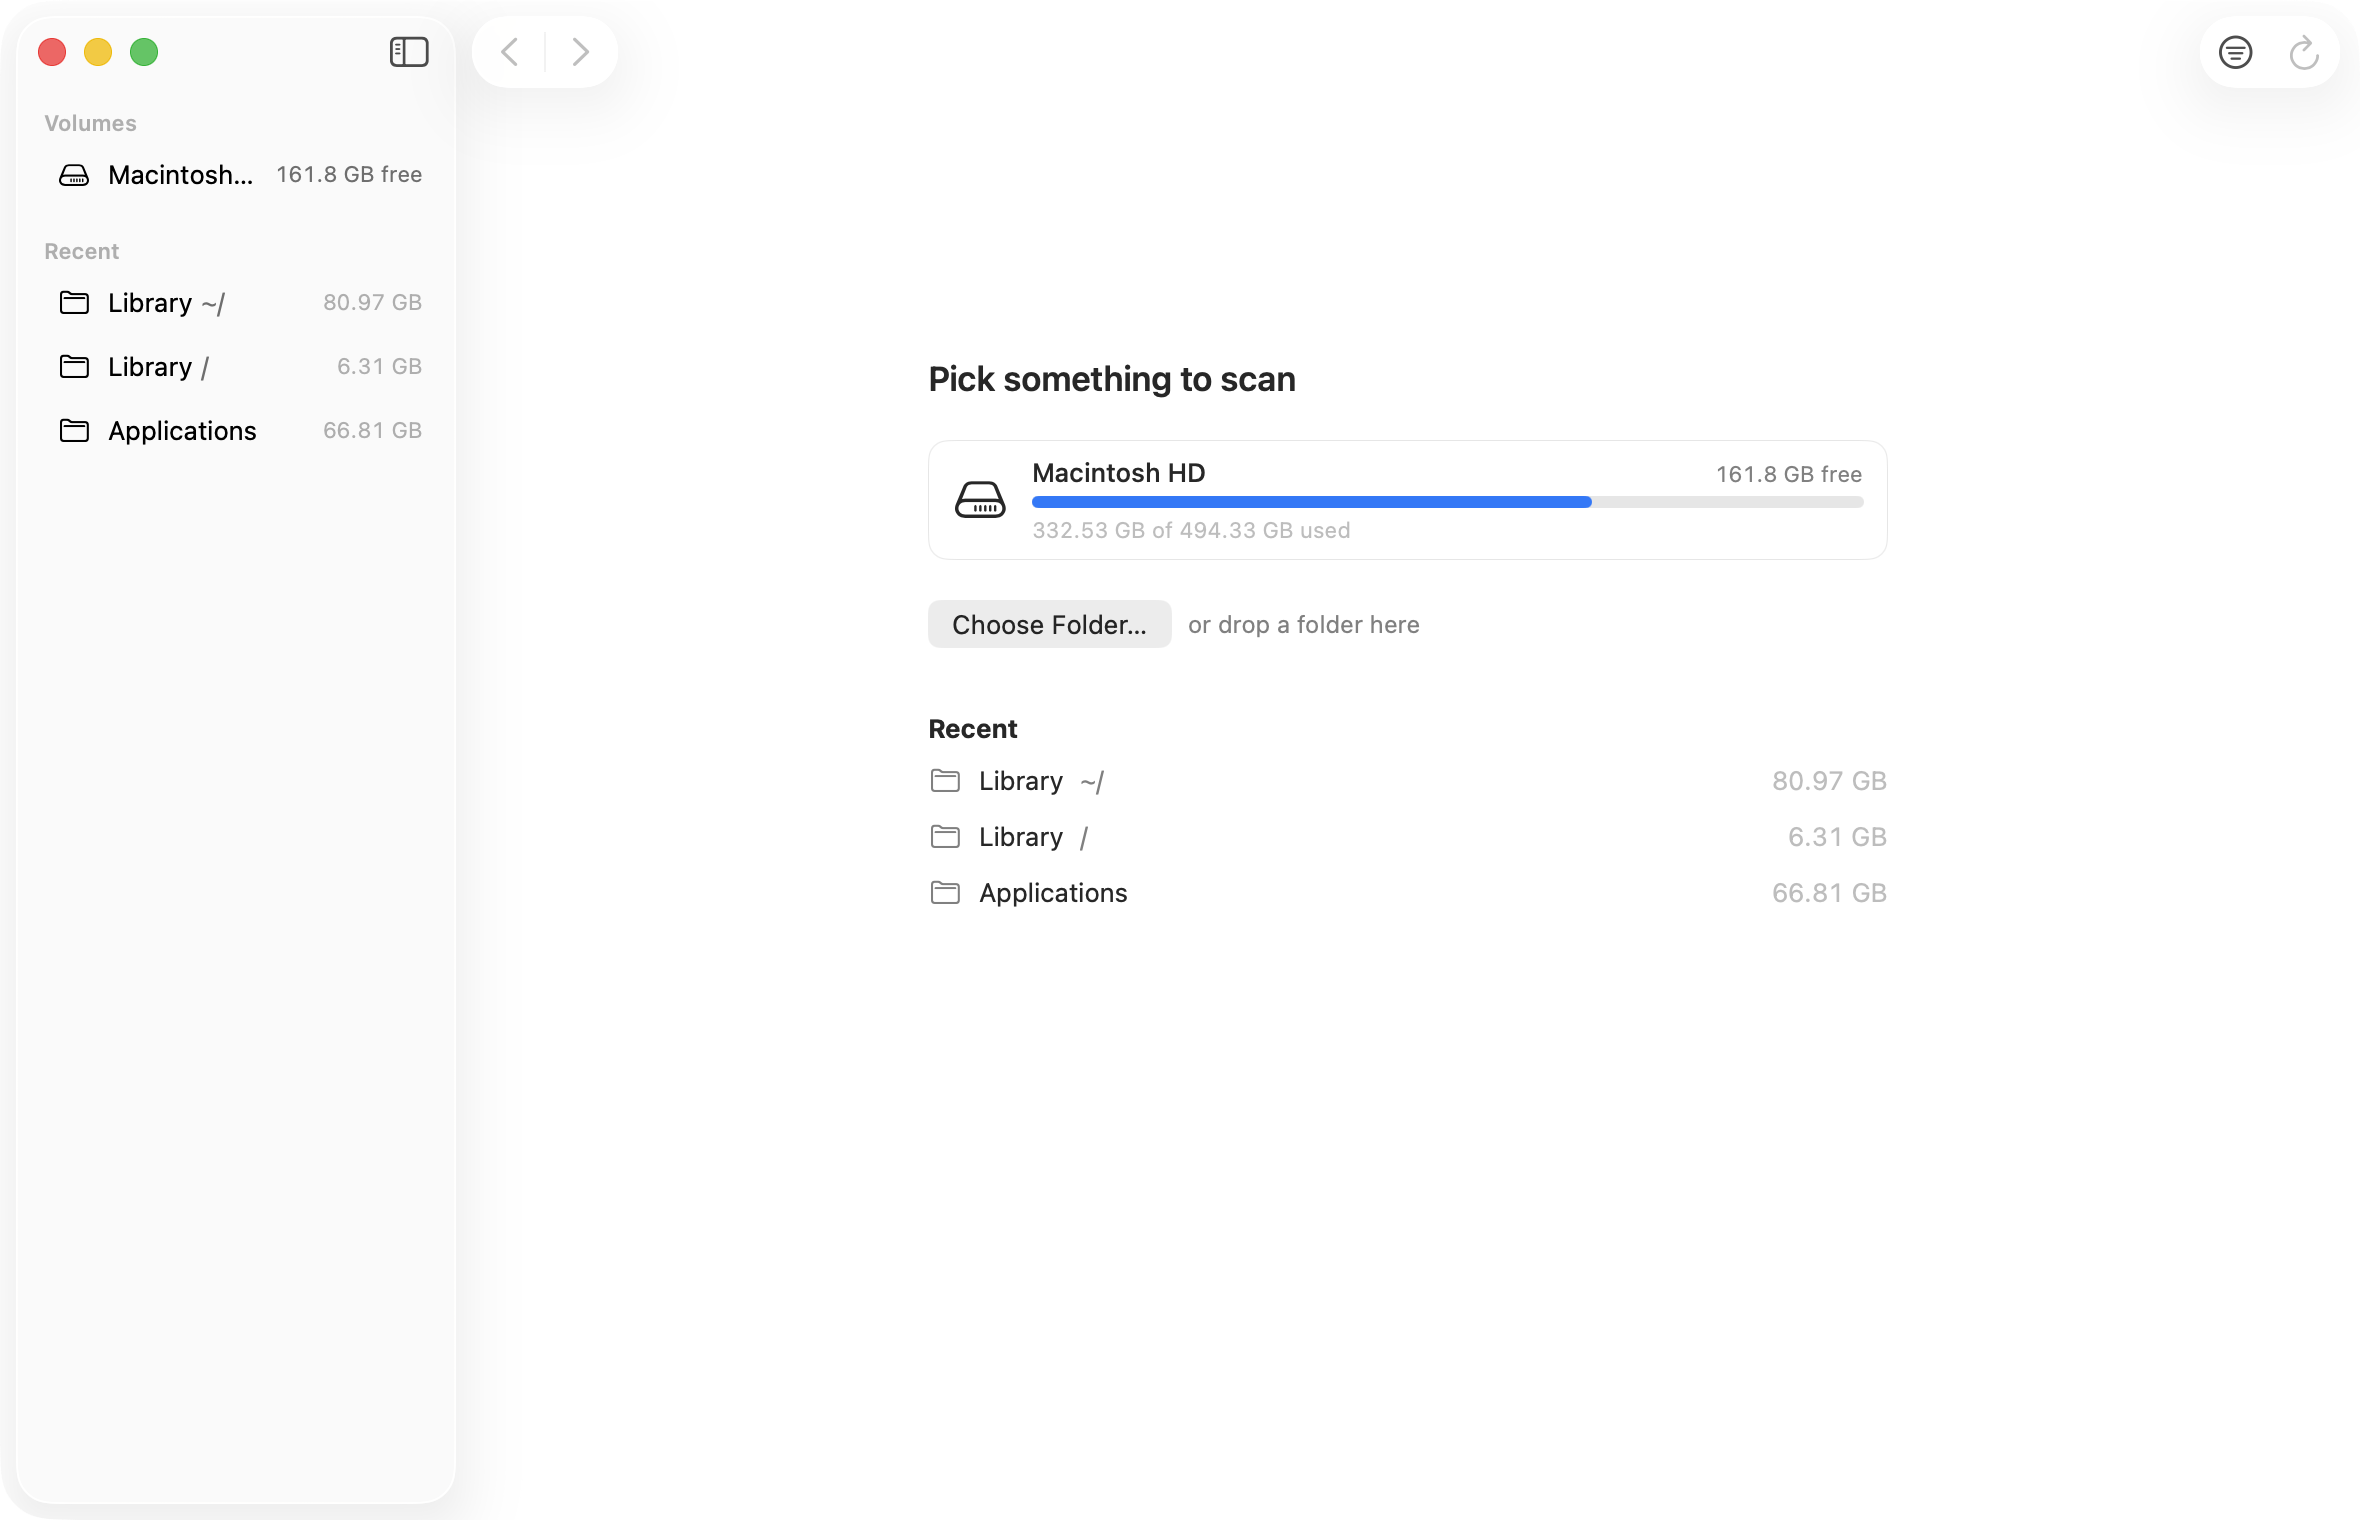The height and width of the screenshot is (1520, 2360).
Task: Click "80.97 GB" in the sidebar
Action: (x=372, y=302)
